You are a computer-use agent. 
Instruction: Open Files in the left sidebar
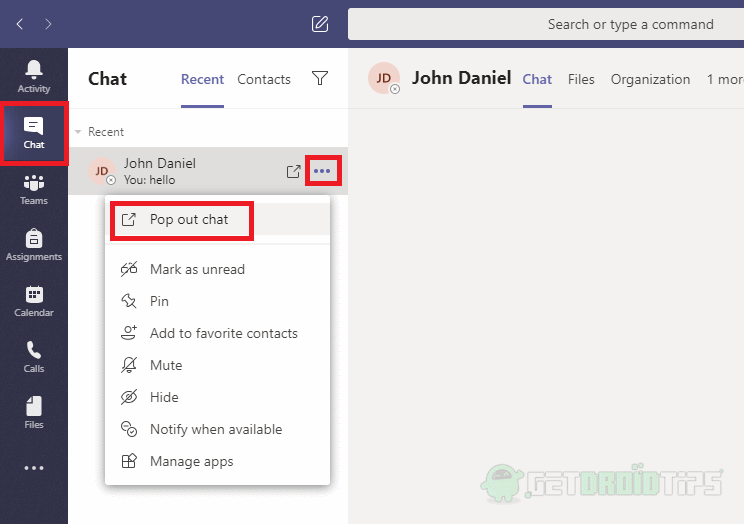34,413
